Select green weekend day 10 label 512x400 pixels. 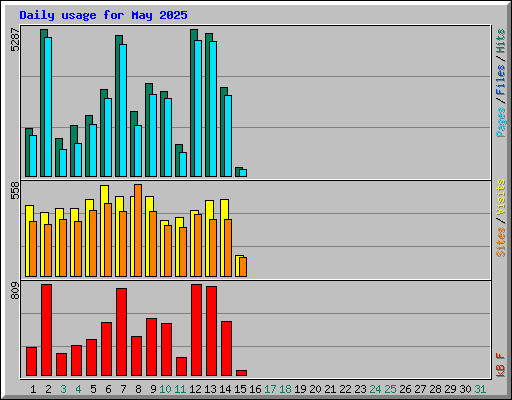[x=165, y=389]
